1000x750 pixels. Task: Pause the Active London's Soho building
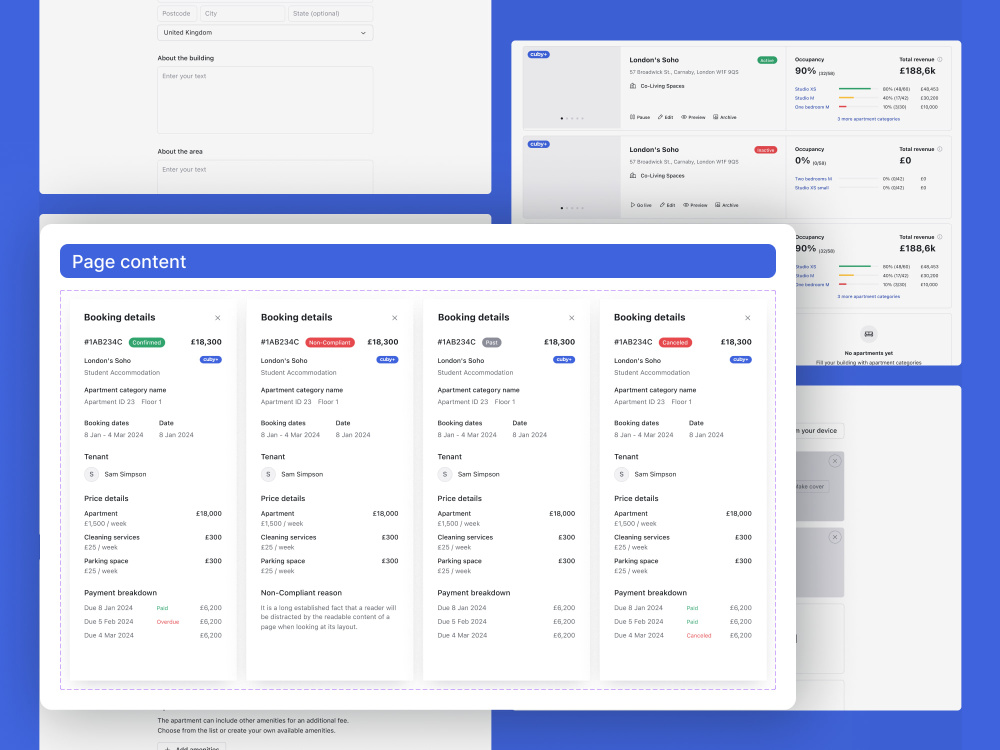(640, 117)
